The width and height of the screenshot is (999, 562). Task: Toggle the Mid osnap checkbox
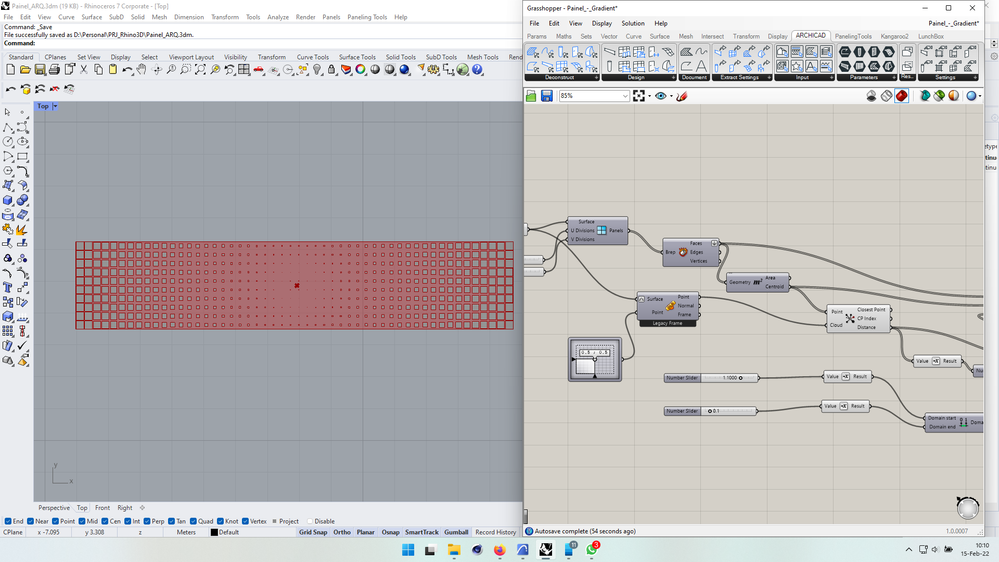82,521
